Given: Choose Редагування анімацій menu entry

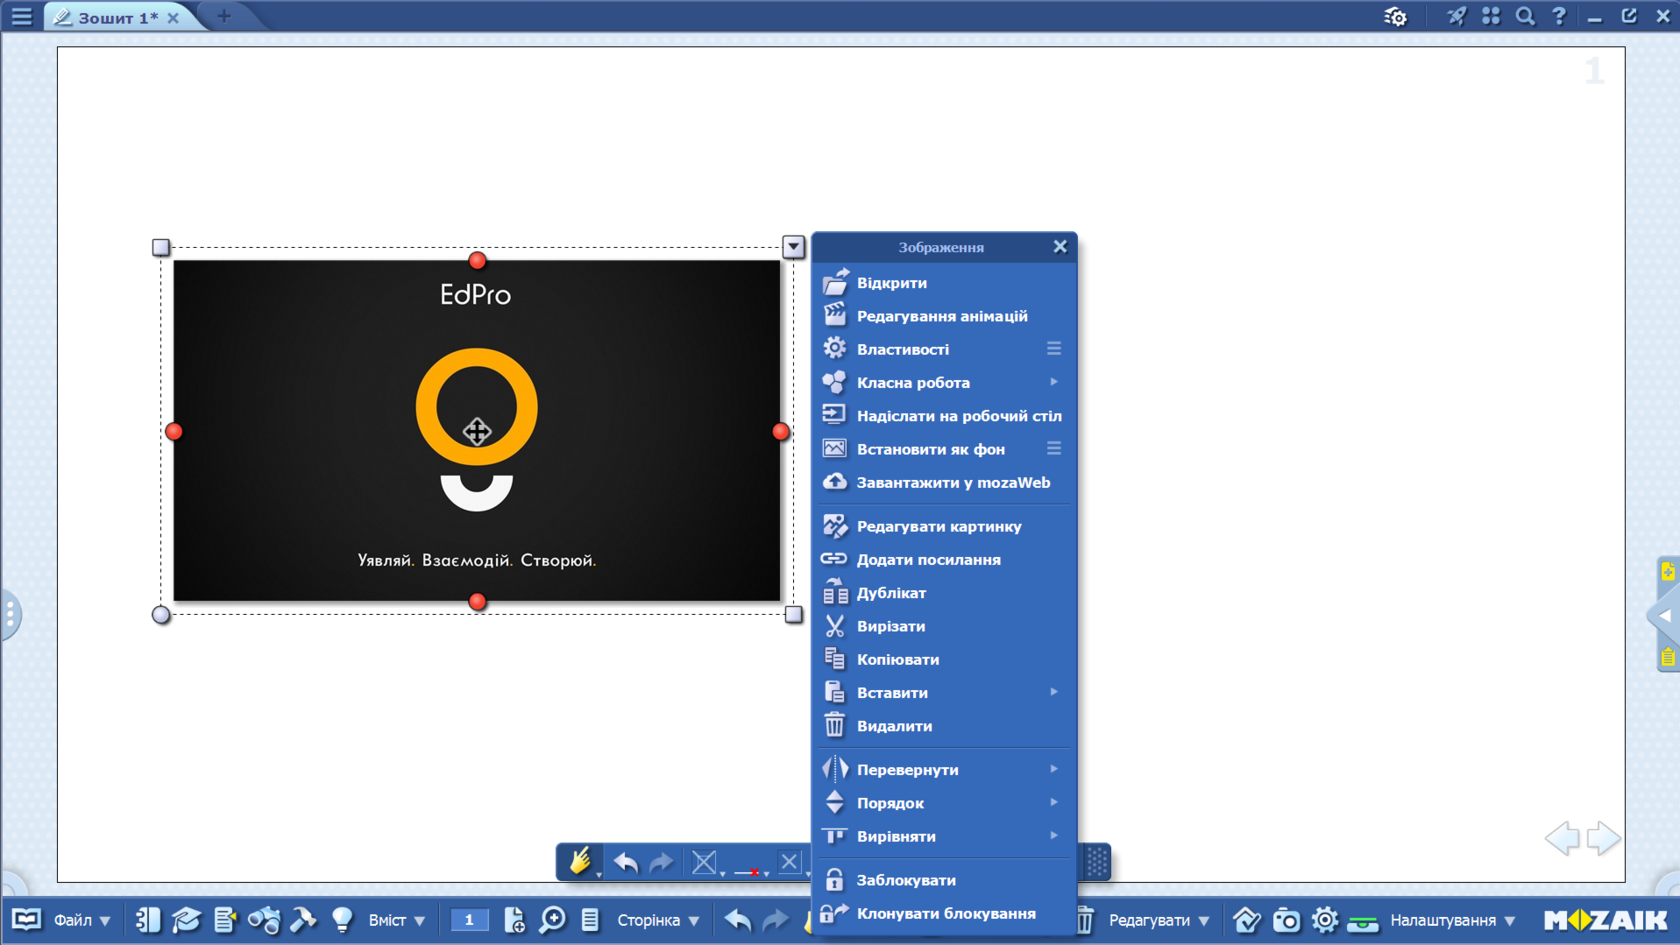Looking at the screenshot, I should coord(944,316).
